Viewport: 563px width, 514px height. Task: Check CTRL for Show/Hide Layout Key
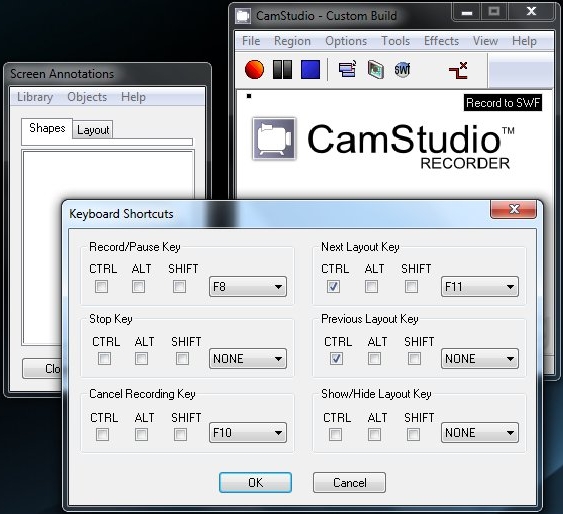pyautogui.click(x=335, y=435)
